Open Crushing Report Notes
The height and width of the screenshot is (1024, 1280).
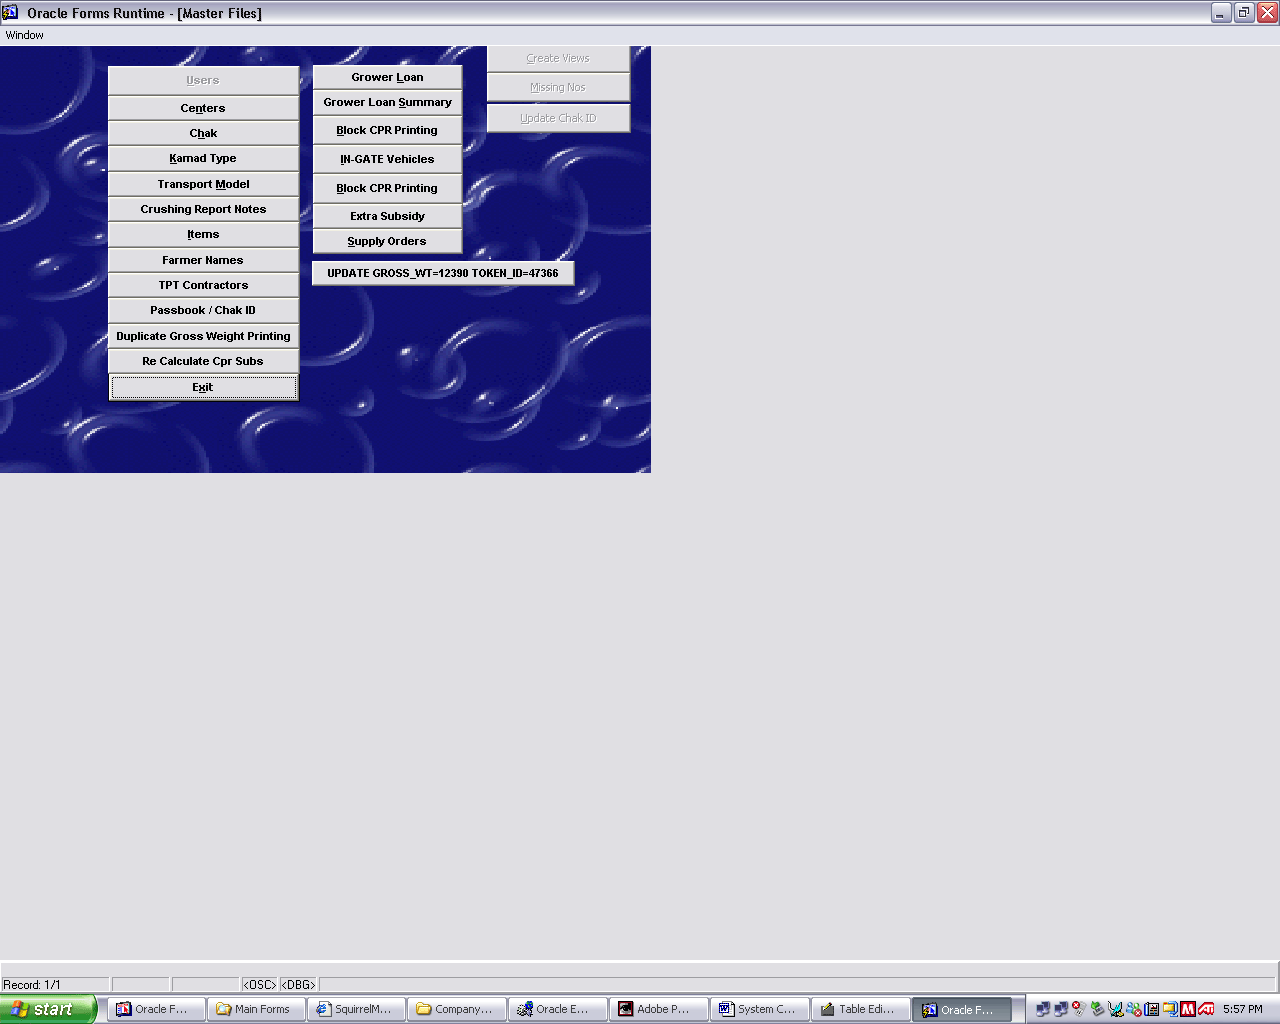203,209
